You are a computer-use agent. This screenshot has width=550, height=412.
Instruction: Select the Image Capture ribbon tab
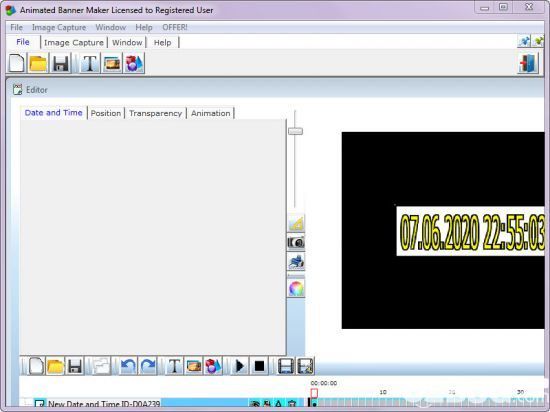pyautogui.click(x=74, y=42)
